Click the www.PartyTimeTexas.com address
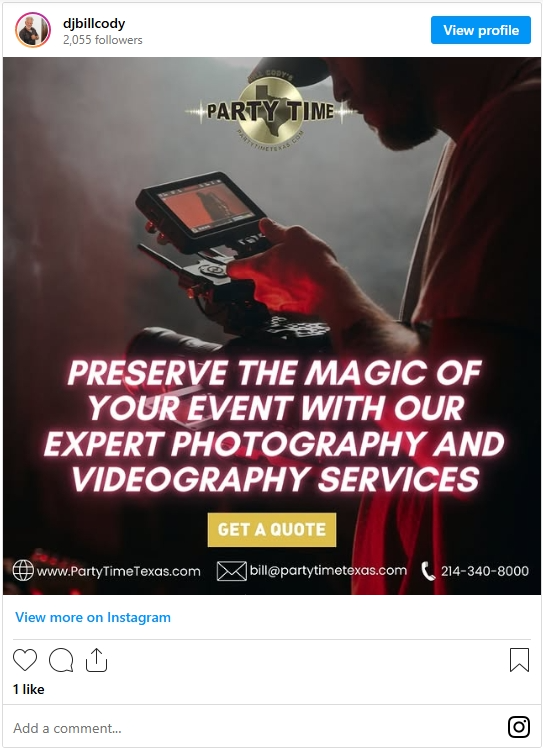Screen dimensions: 543x750 [119, 572]
